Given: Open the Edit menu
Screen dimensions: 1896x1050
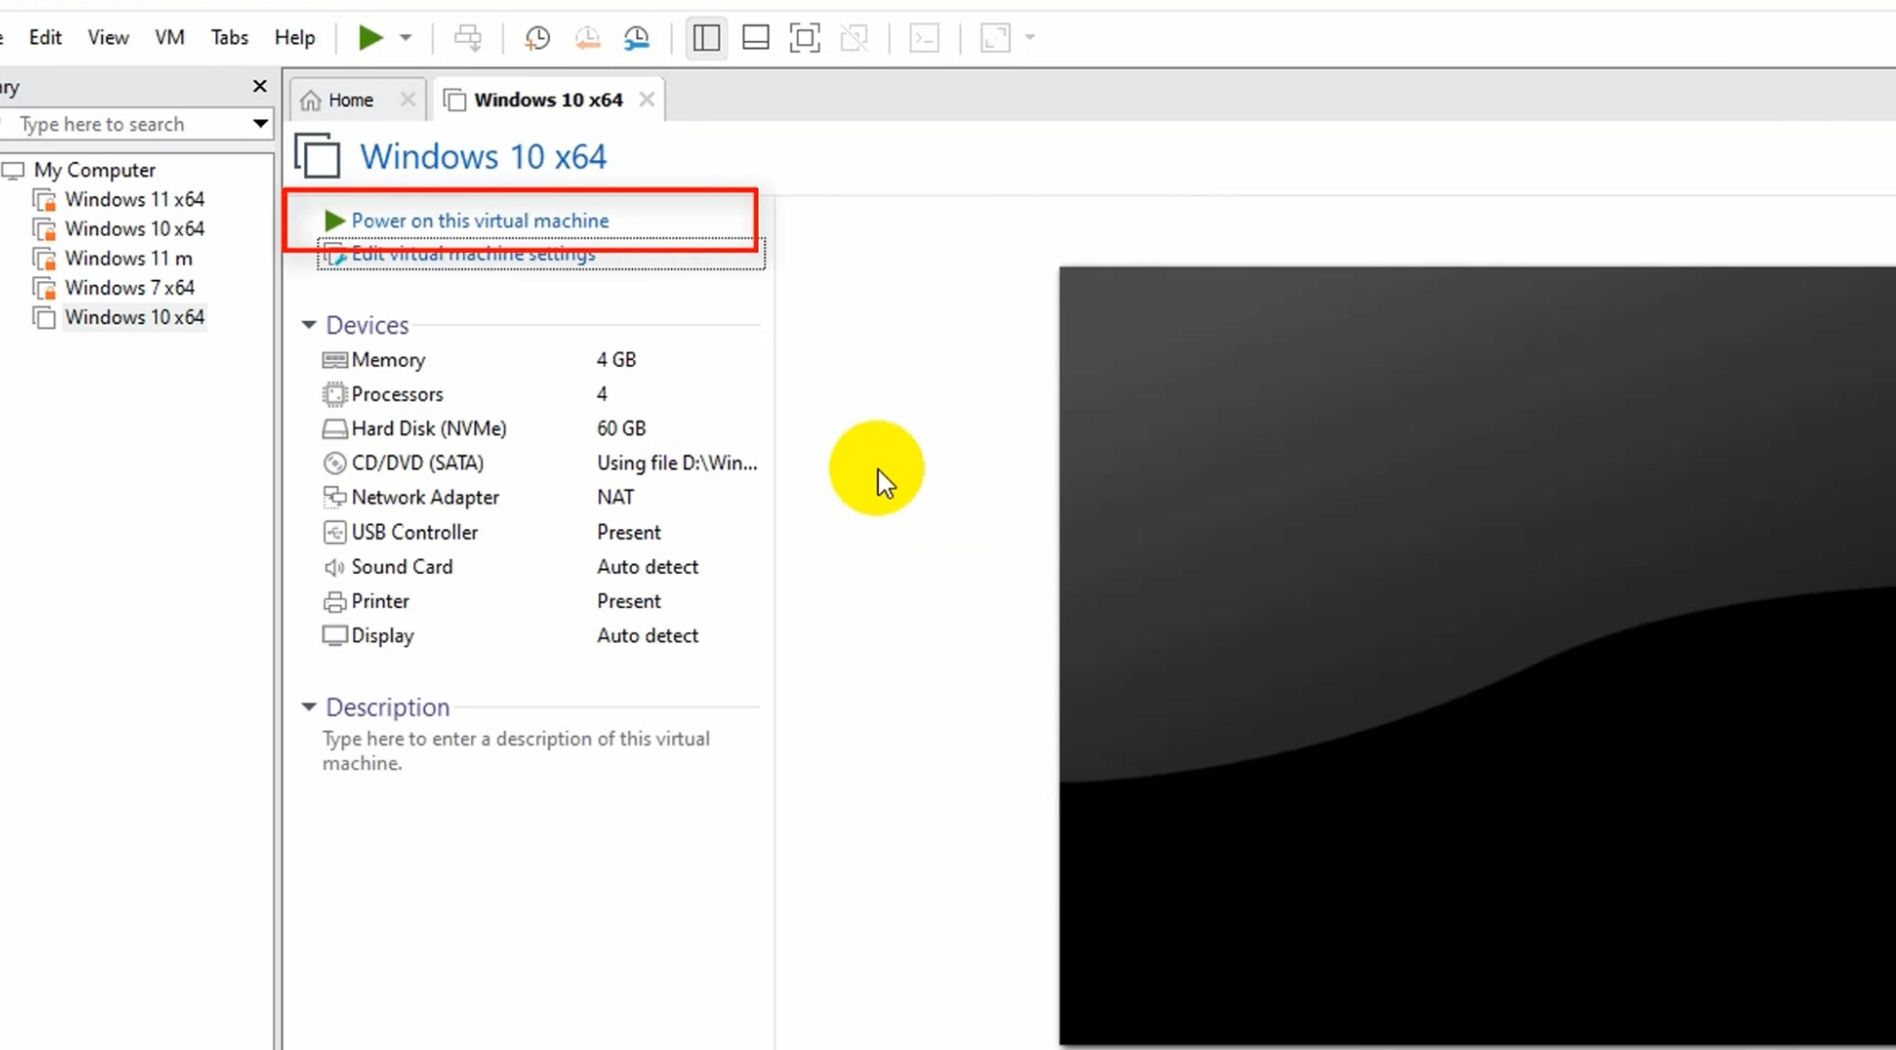Looking at the screenshot, I should point(45,38).
